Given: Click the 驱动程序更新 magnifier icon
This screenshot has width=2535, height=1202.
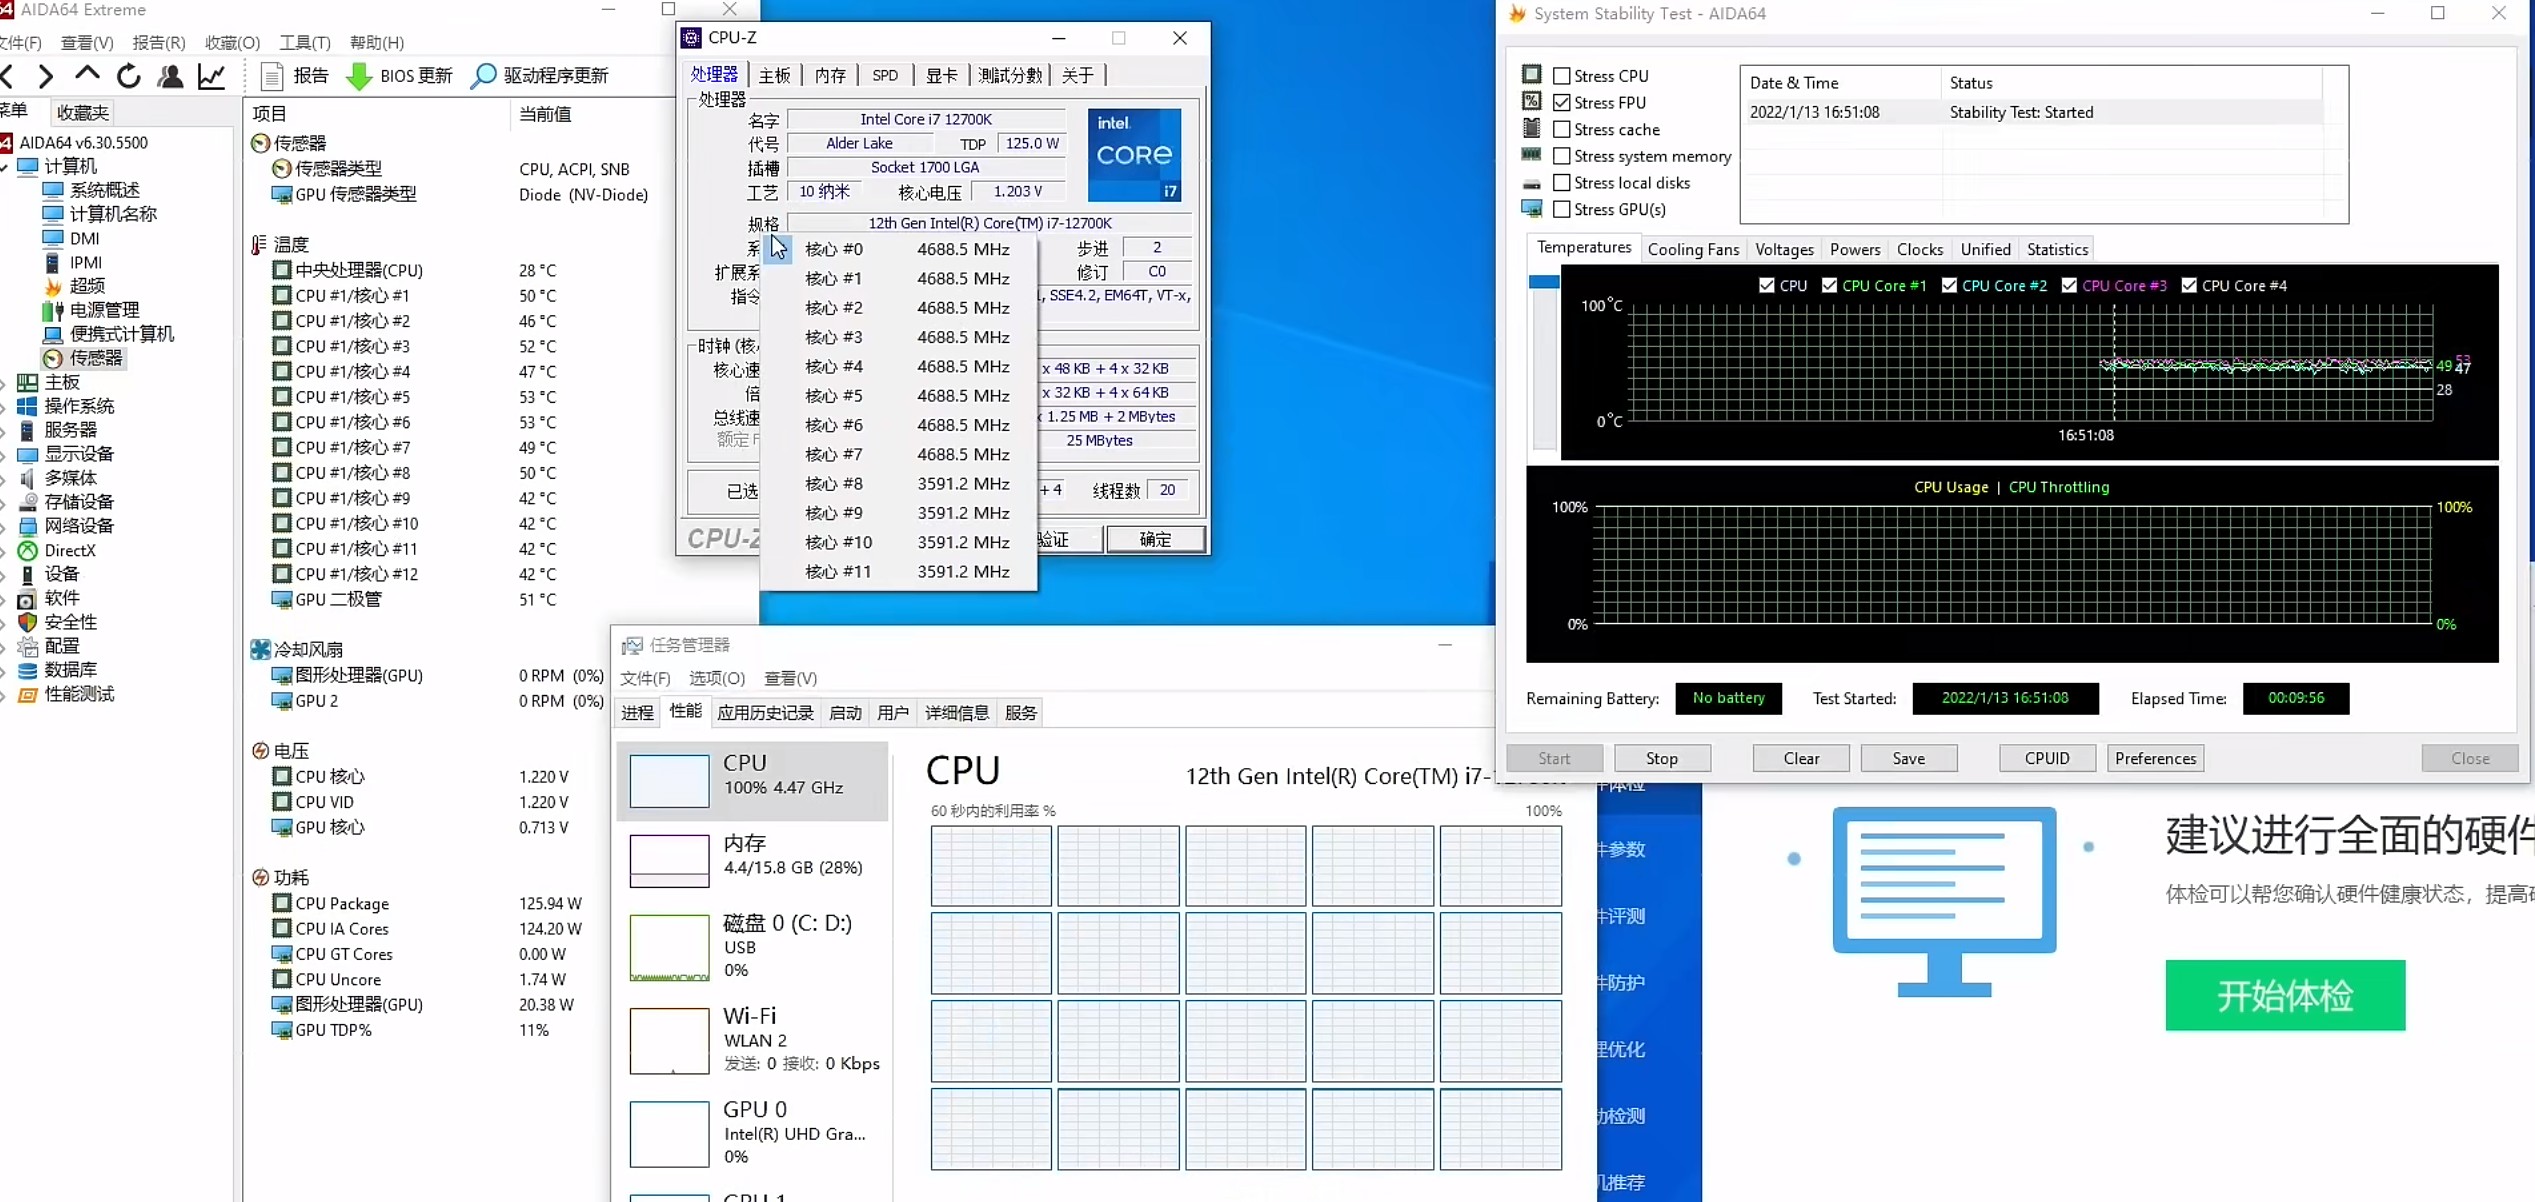Looking at the screenshot, I should 484,76.
